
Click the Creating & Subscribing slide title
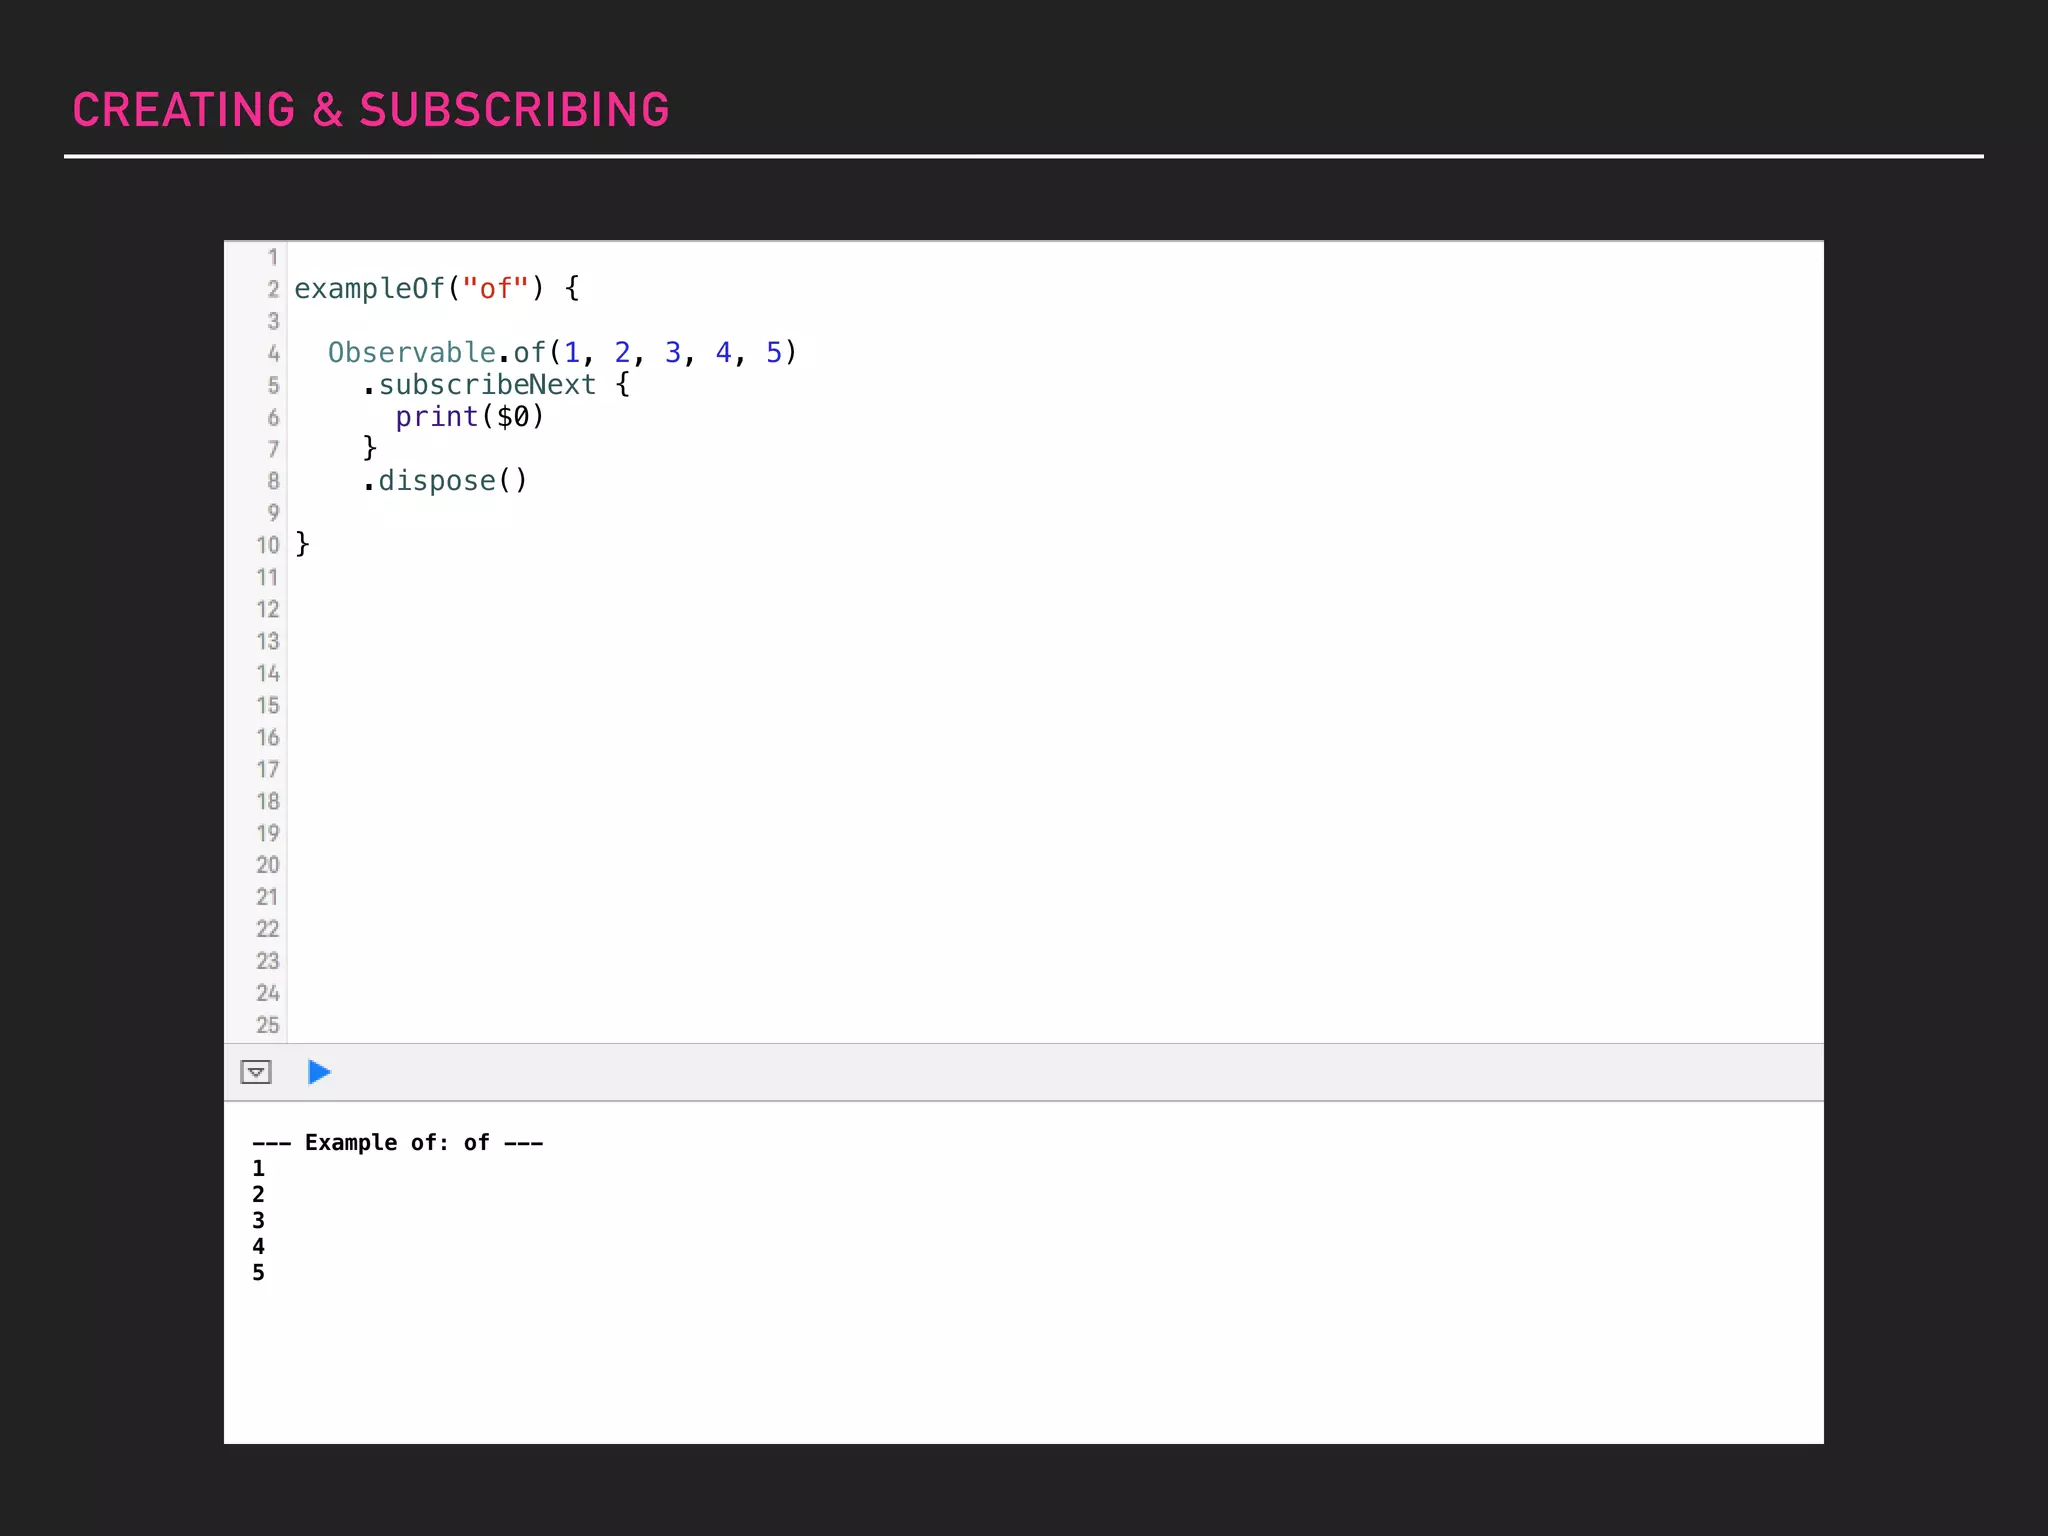click(x=370, y=110)
